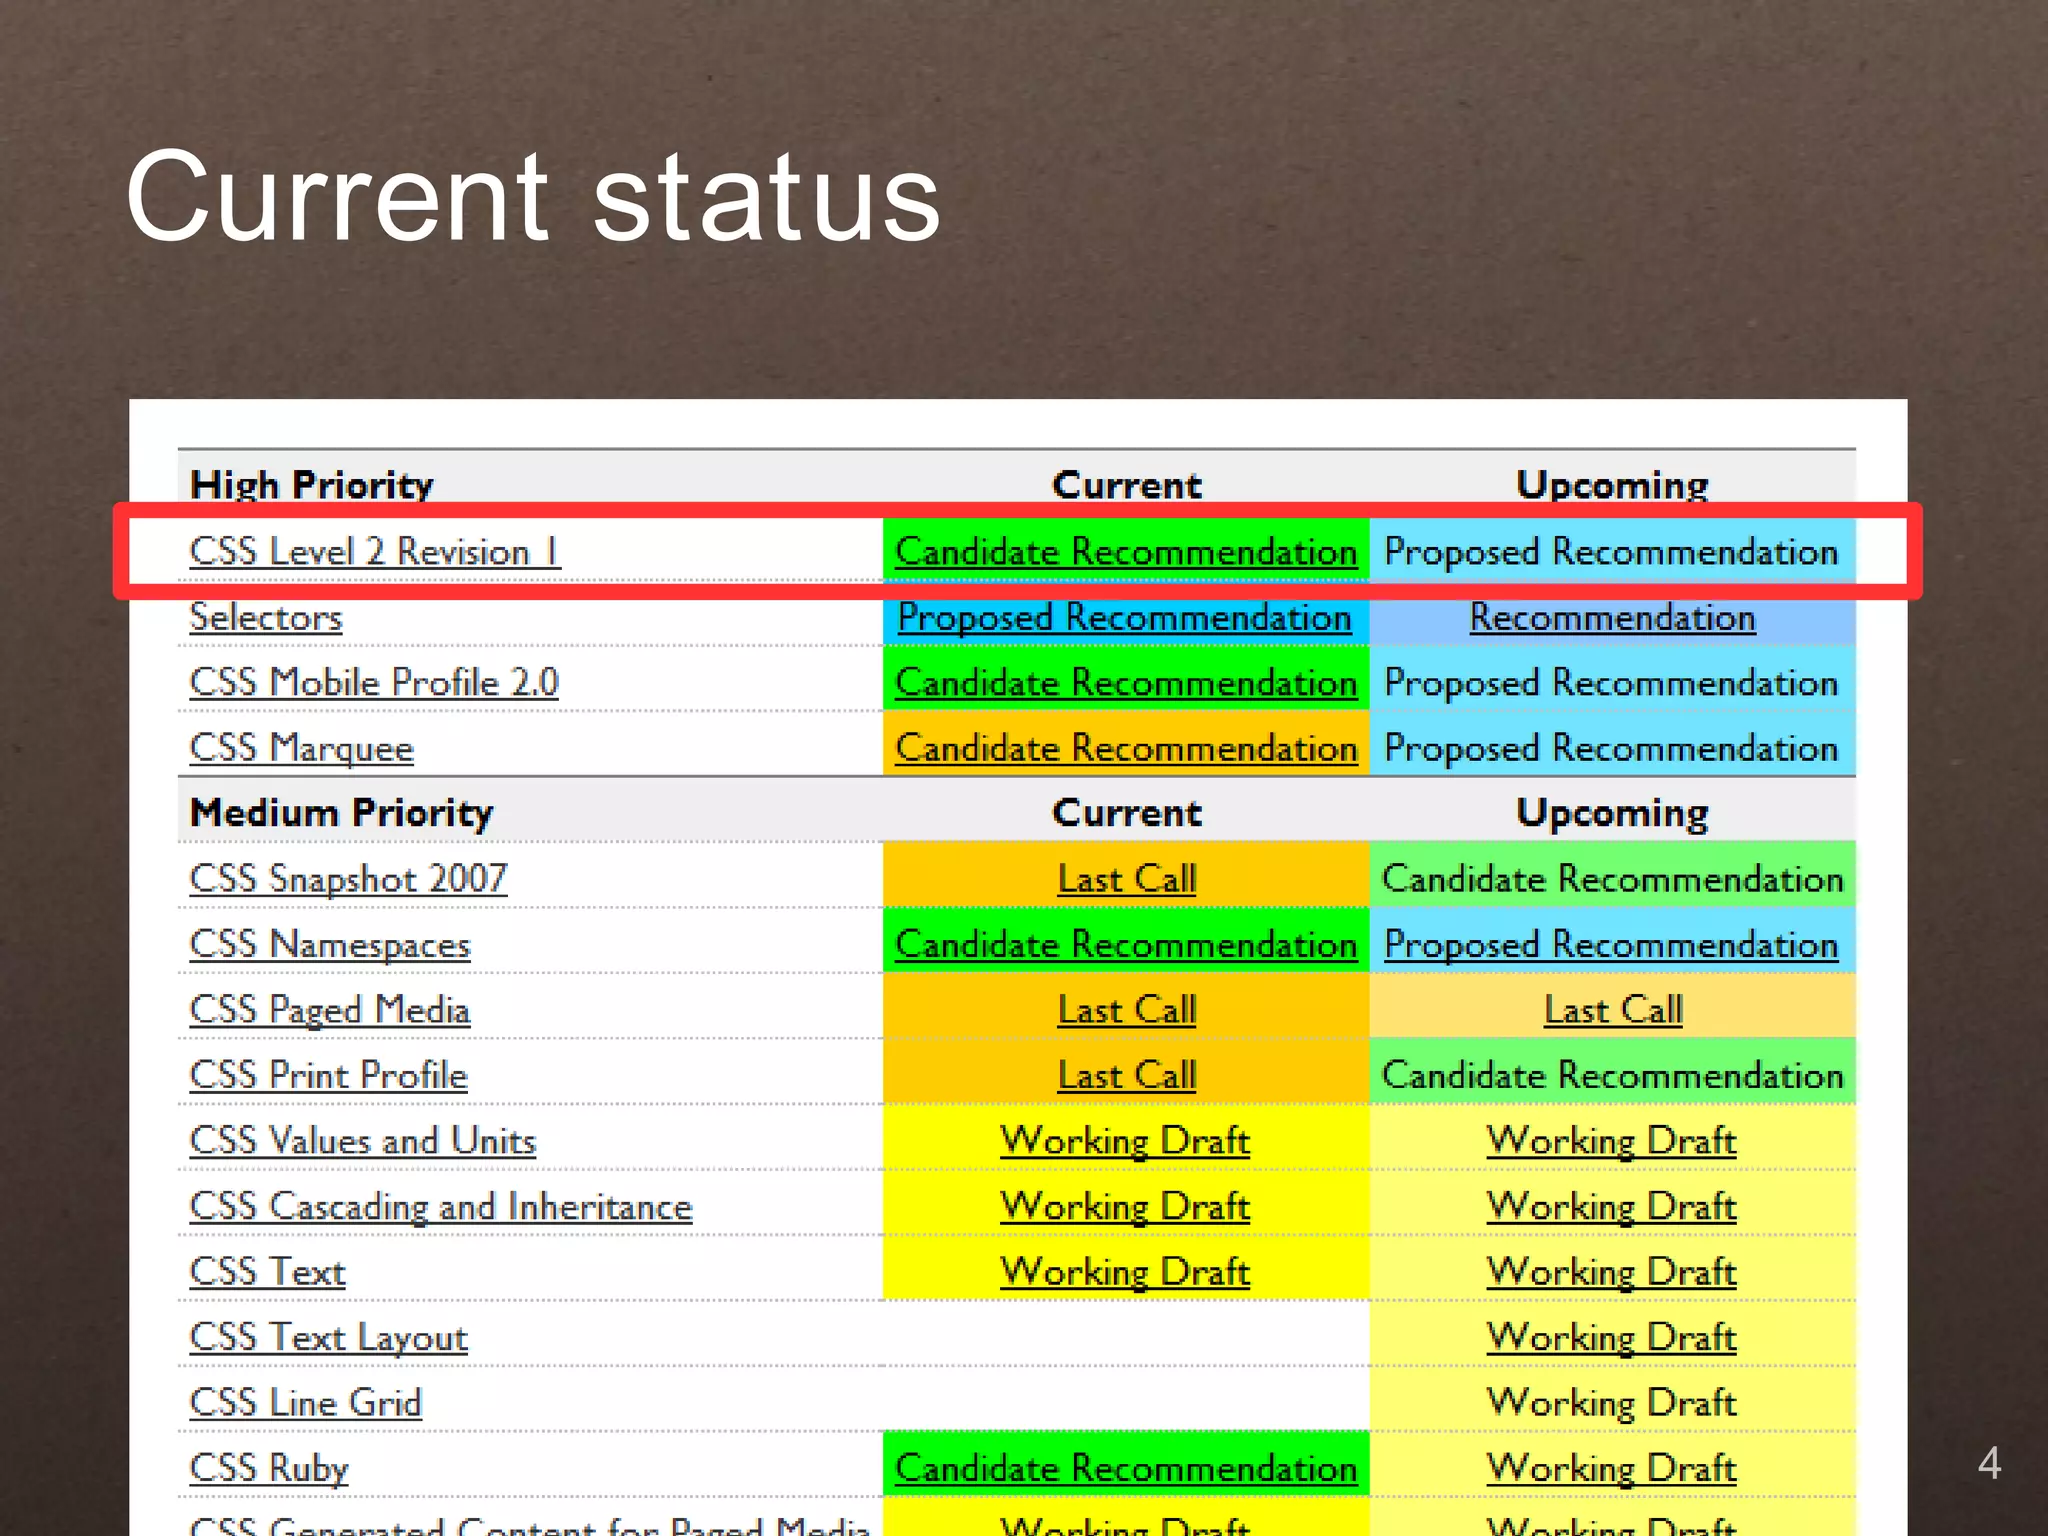The width and height of the screenshot is (2048, 1536).
Task: Click current Last Call for CSS Print Profile
Action: (x=1127, y=1076)
